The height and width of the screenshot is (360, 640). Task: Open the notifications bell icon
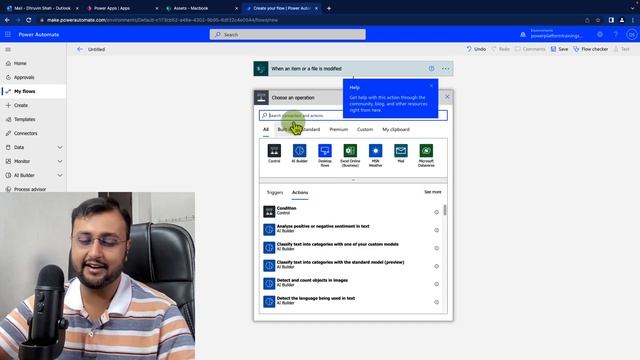[523, 35]
